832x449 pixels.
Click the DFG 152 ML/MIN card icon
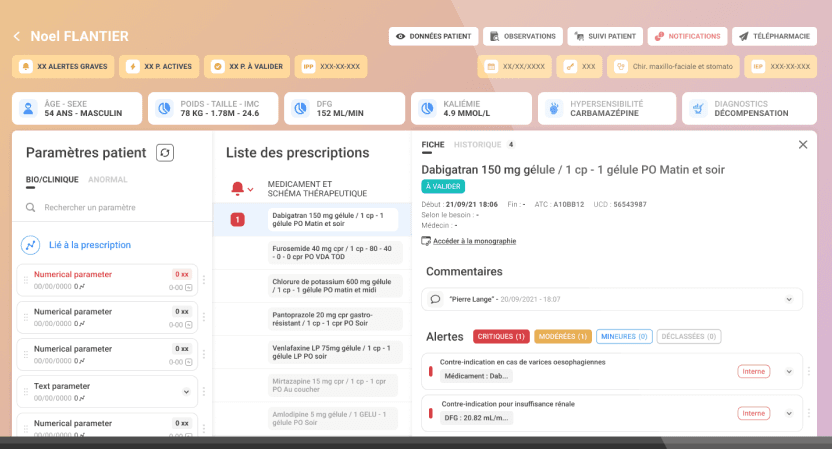click(300, 108)
